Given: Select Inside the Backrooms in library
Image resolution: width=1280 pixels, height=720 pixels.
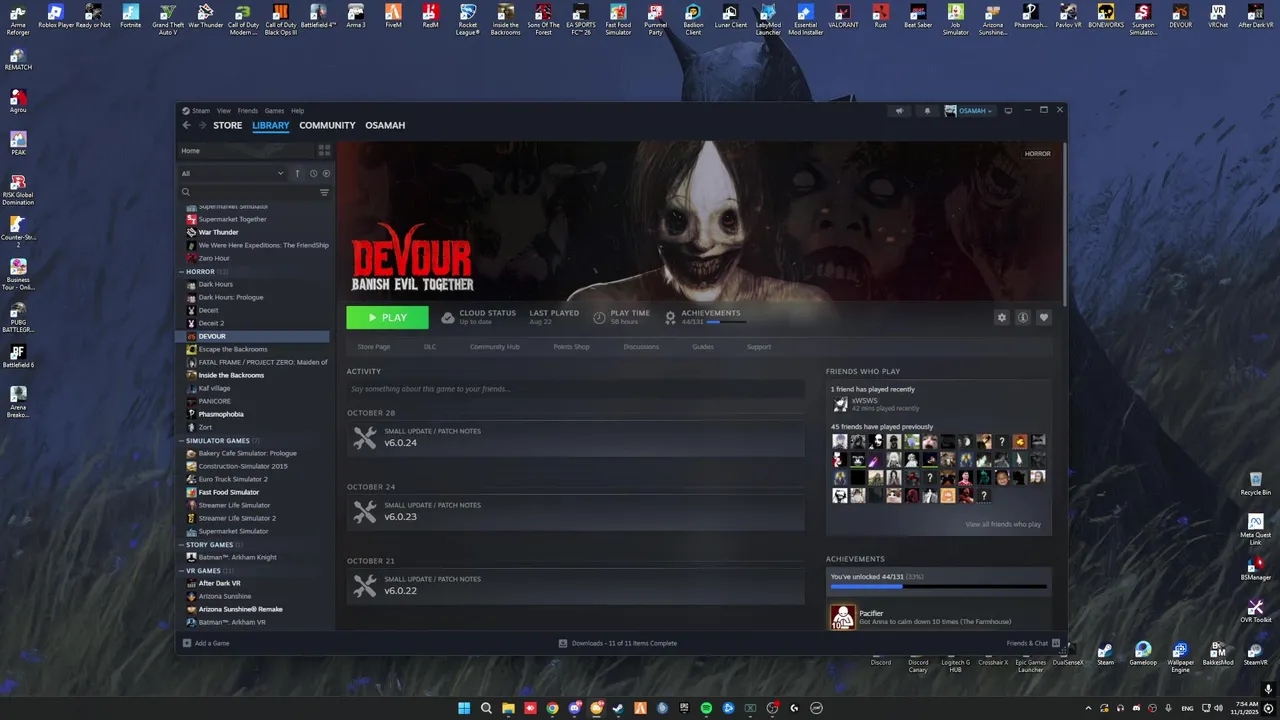Looking at the screenshot, I should pos(231,375).
